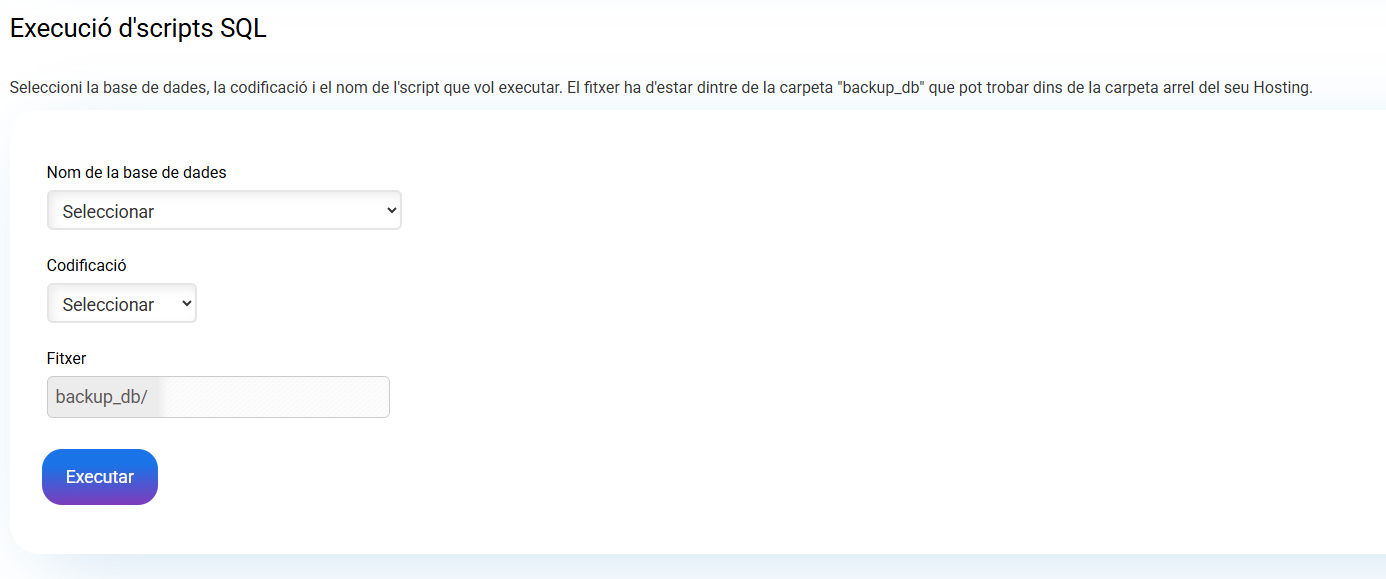Screen dimensions: 1386x579
Task: Click the 'Execució d'scripts SQL' heading
Action: pos(138,28)
